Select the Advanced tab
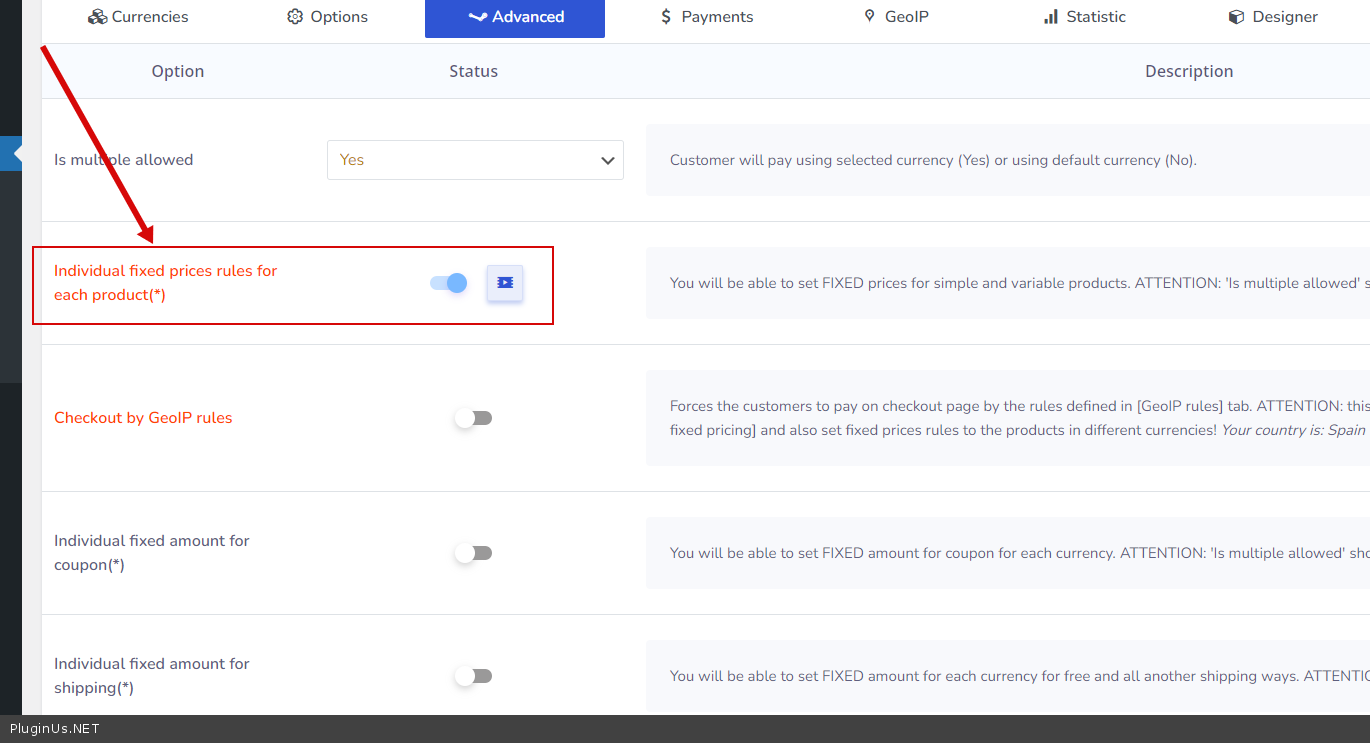Image resolution: width=1370 pixels, height=743 pixels. [x=515, y=17]
